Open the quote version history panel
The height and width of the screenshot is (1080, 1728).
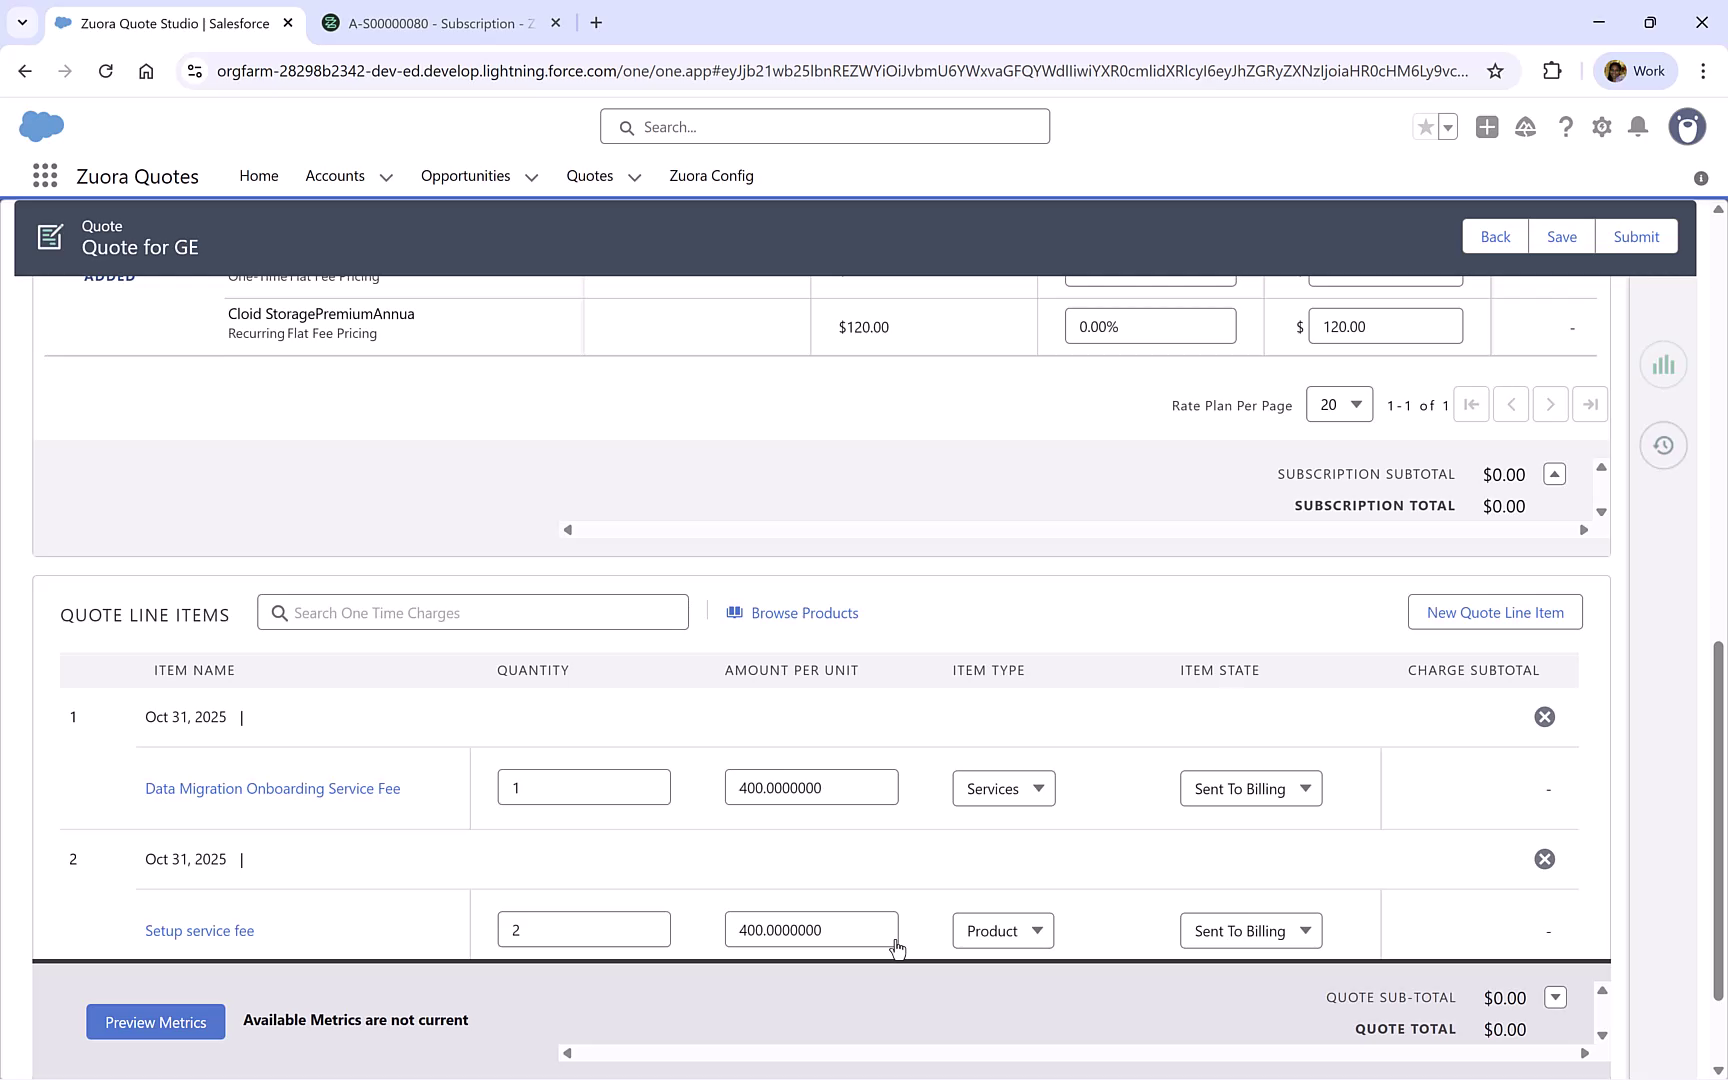coord(1663,445)
